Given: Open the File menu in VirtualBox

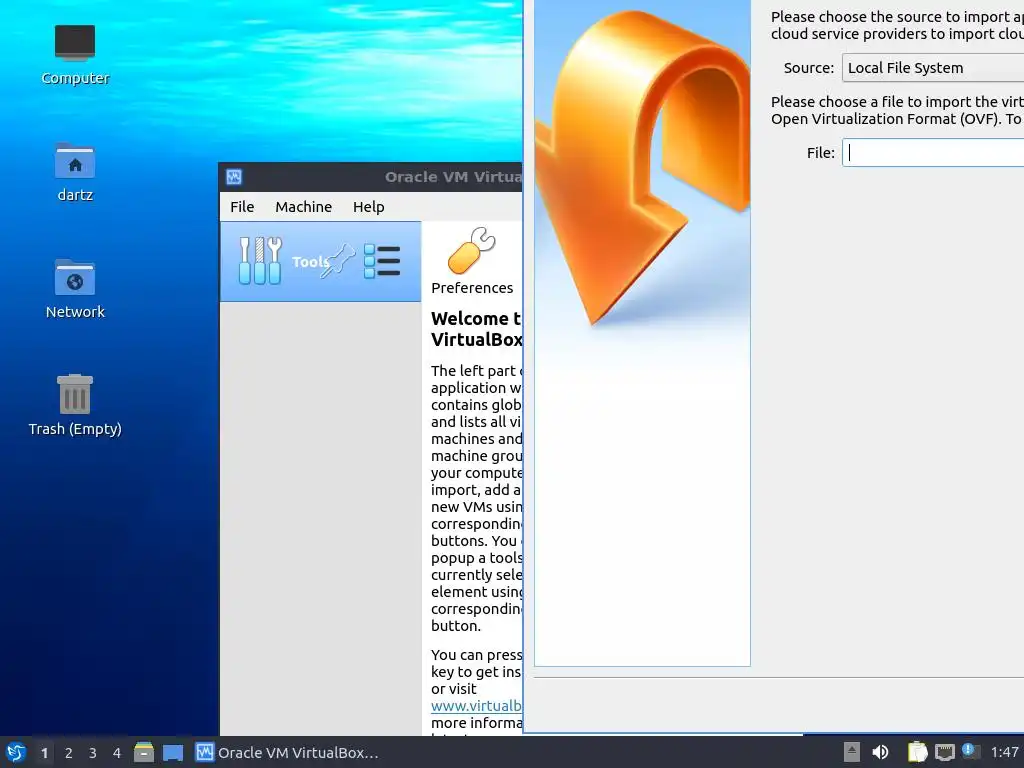Looking at the screenshot, I should point(242,207).
